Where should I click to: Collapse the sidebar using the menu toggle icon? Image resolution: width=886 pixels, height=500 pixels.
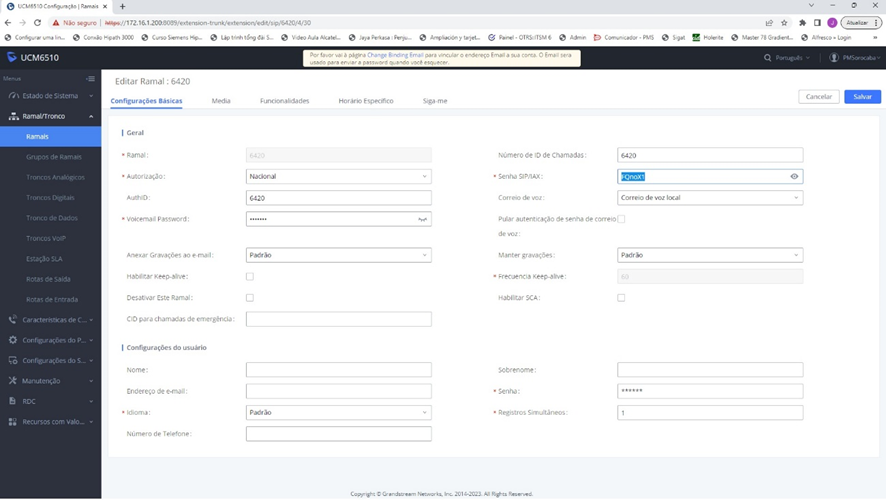tap(90, 78)
